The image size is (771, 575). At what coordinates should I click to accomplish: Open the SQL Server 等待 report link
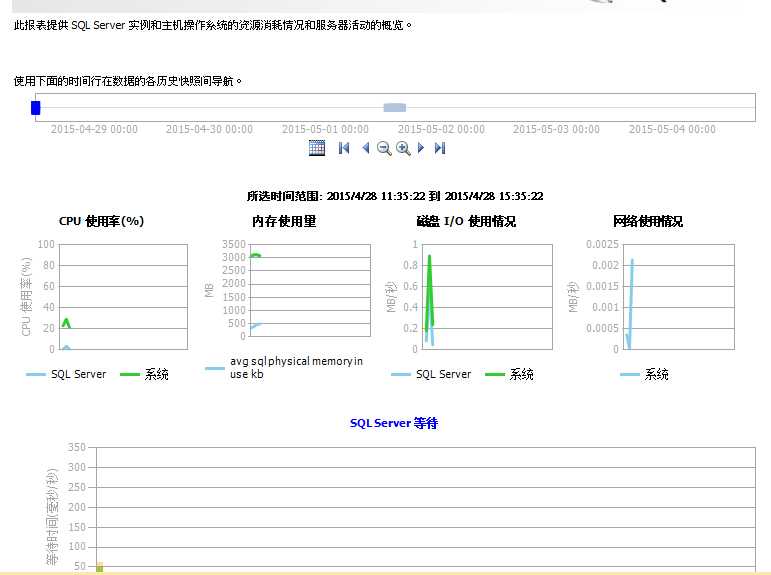[x=394, y=423]
